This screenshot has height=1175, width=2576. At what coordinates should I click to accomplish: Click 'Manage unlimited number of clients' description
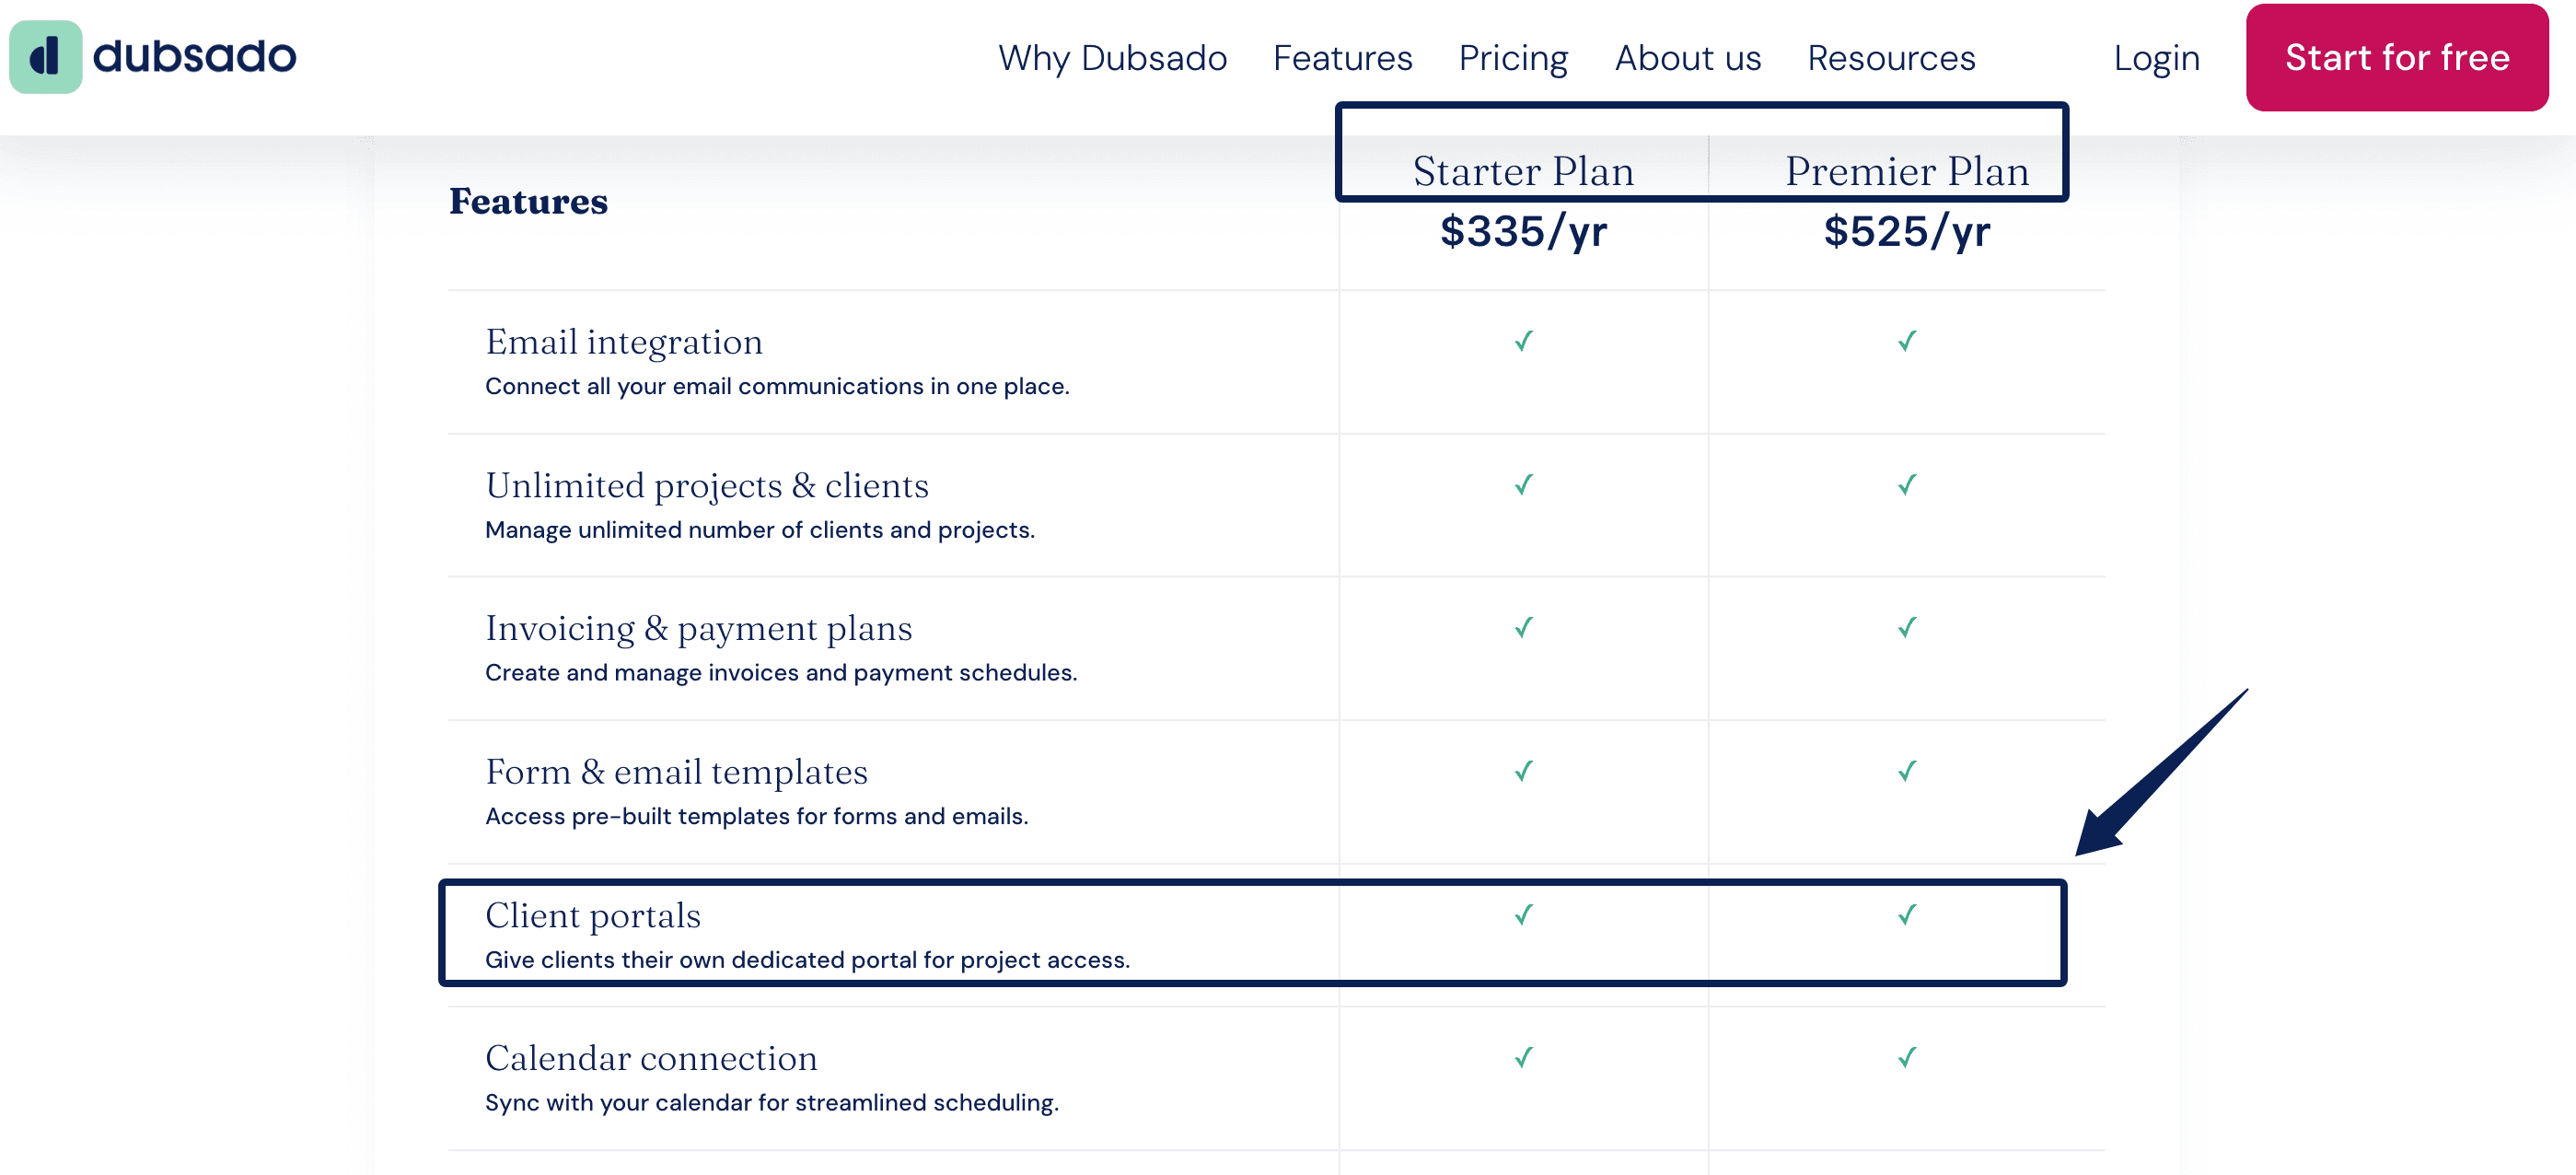pos(760,529)
